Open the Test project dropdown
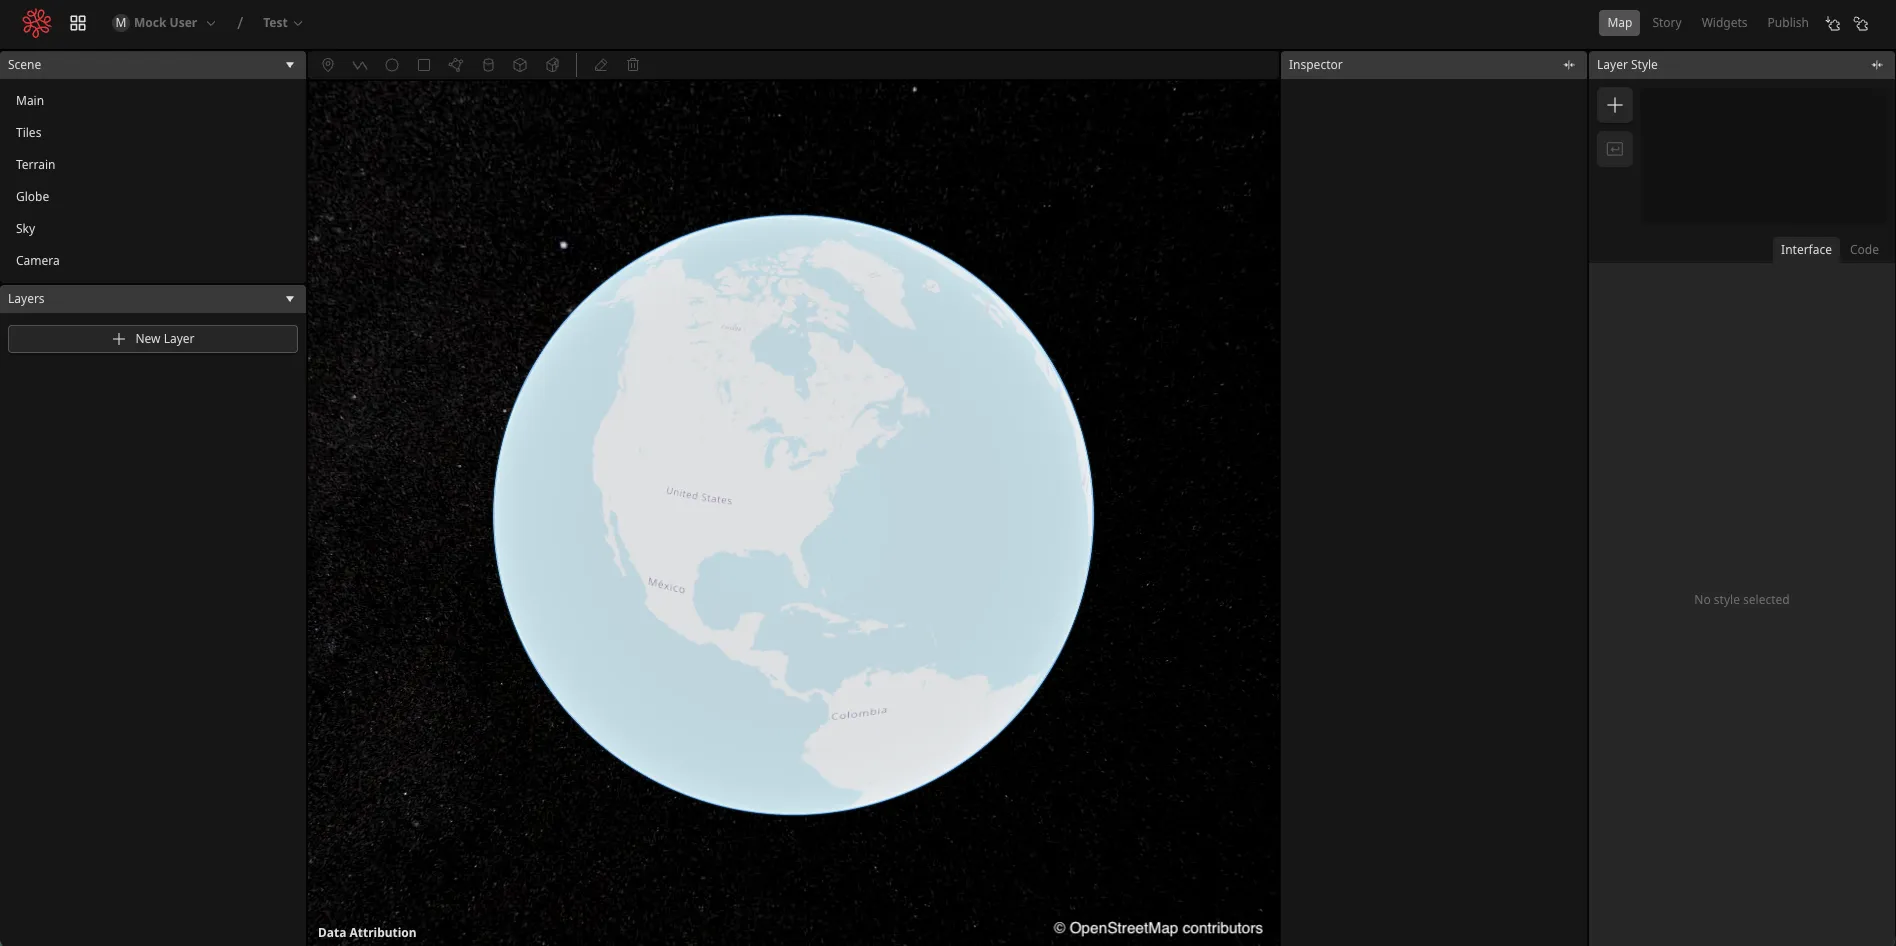This screenshot has width=1896, height=946. click(x=282, y=23)
